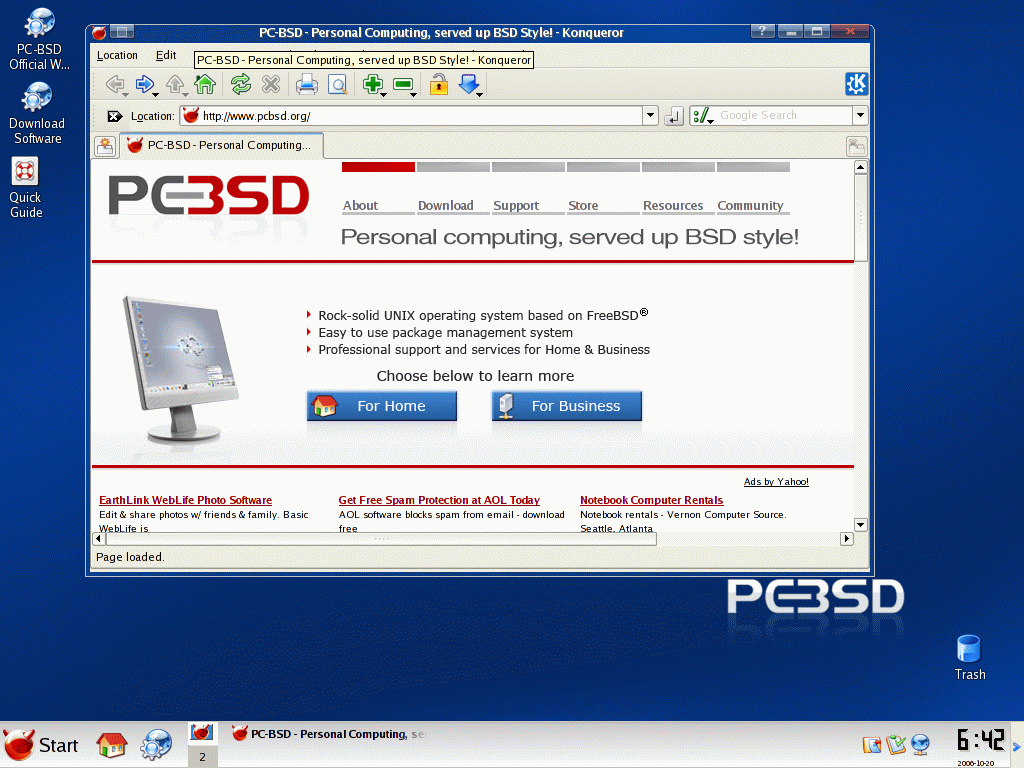This screenshot has width=1024, height=768.
Task: Open the Notebook Computer Rentals ad link
Action: tap(652, 500)
